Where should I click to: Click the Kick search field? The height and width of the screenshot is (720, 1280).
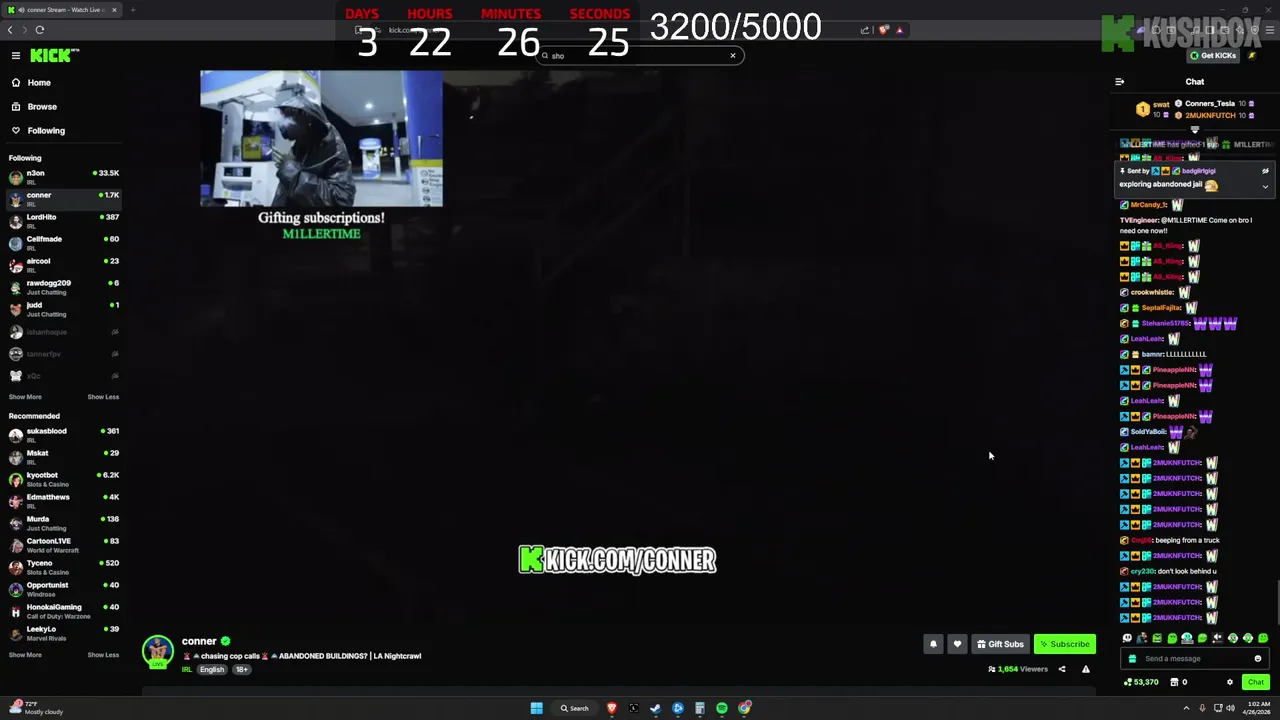[x=638, y=56]
